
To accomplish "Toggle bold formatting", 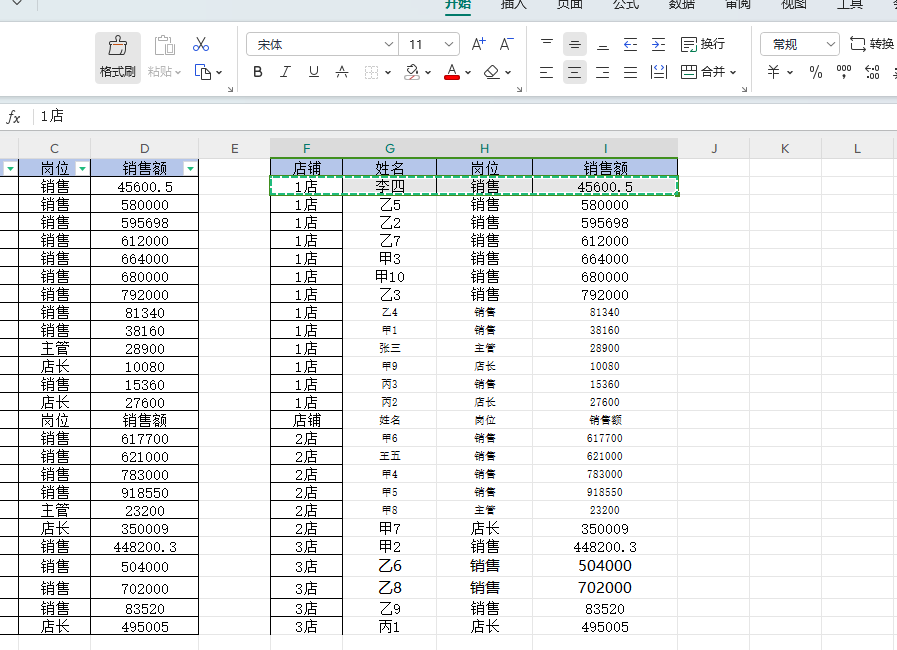I will [x=258, y=72].
